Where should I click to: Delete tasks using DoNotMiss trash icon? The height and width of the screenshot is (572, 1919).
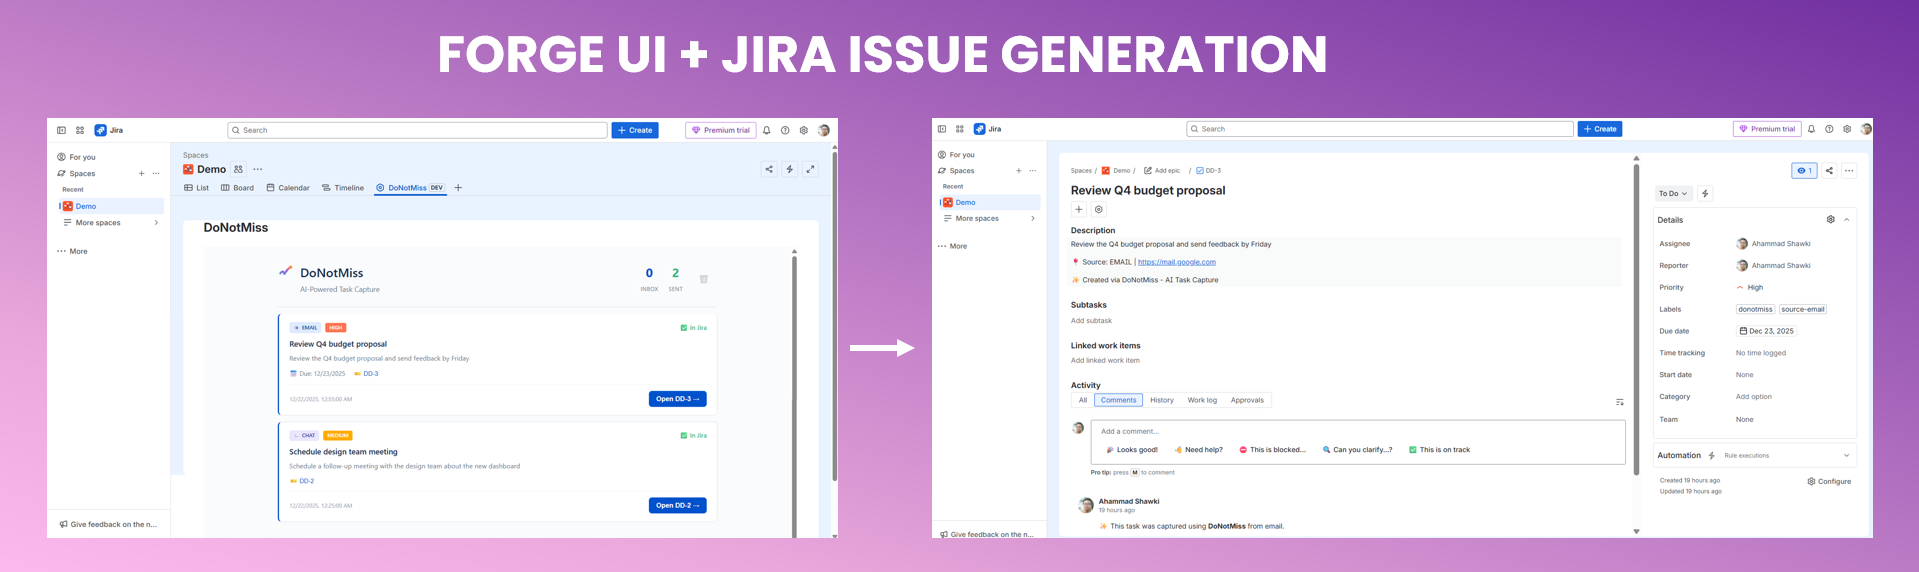click(x=704, y=279)
